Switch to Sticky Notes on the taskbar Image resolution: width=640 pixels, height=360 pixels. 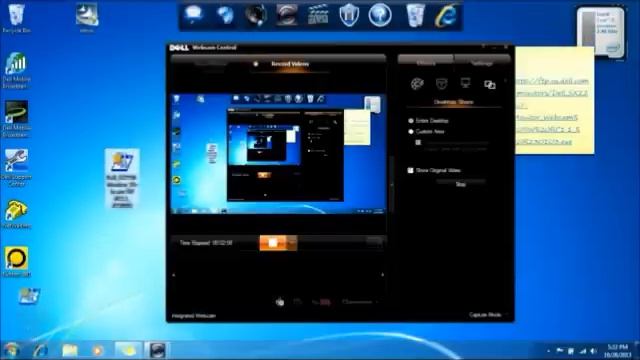(128, 350)
